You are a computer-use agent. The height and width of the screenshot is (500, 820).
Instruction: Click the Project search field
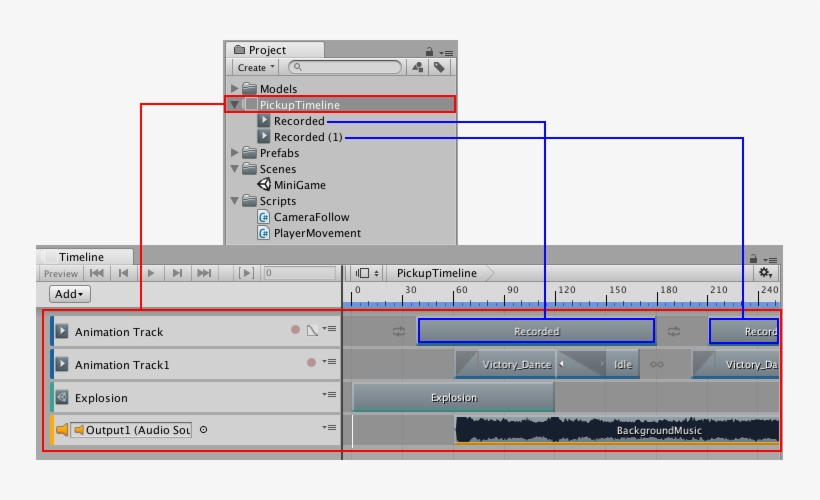pos(345,67)
